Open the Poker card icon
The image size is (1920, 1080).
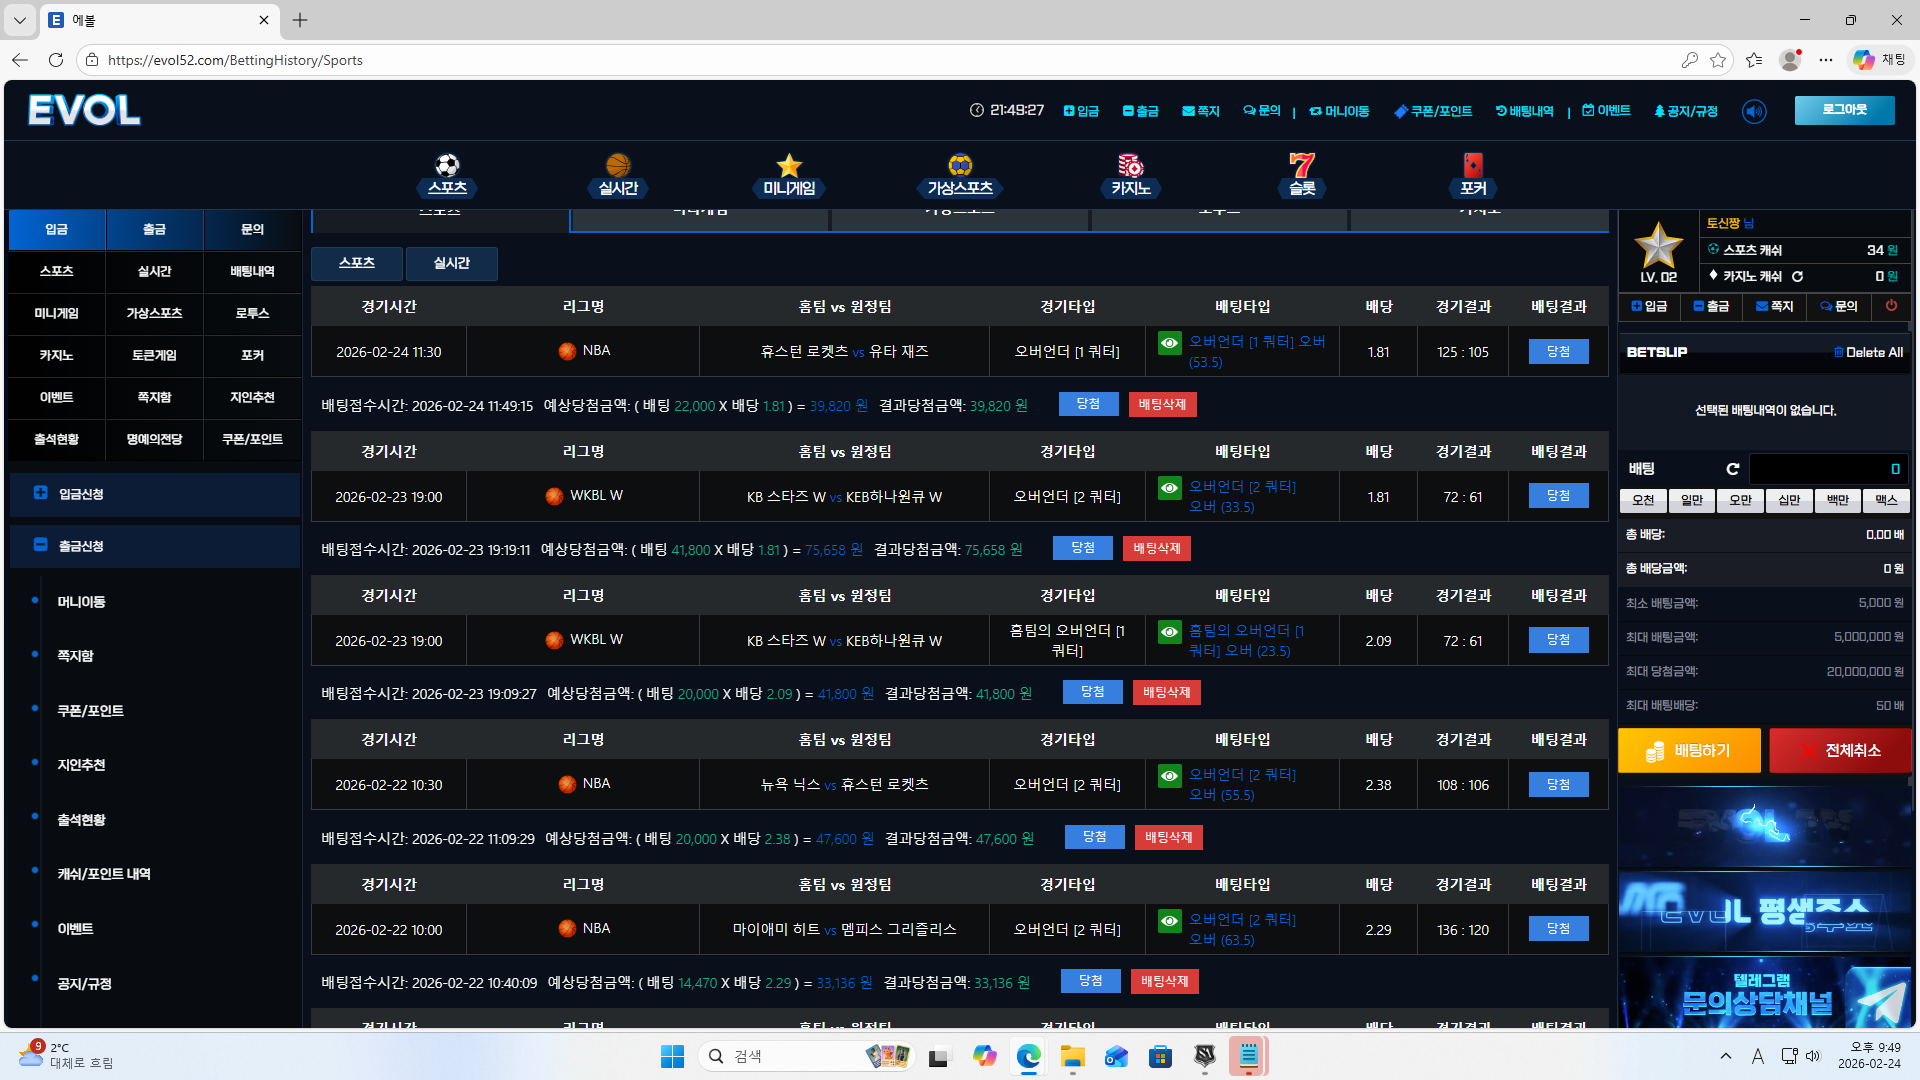click(x=1472, y=166)
